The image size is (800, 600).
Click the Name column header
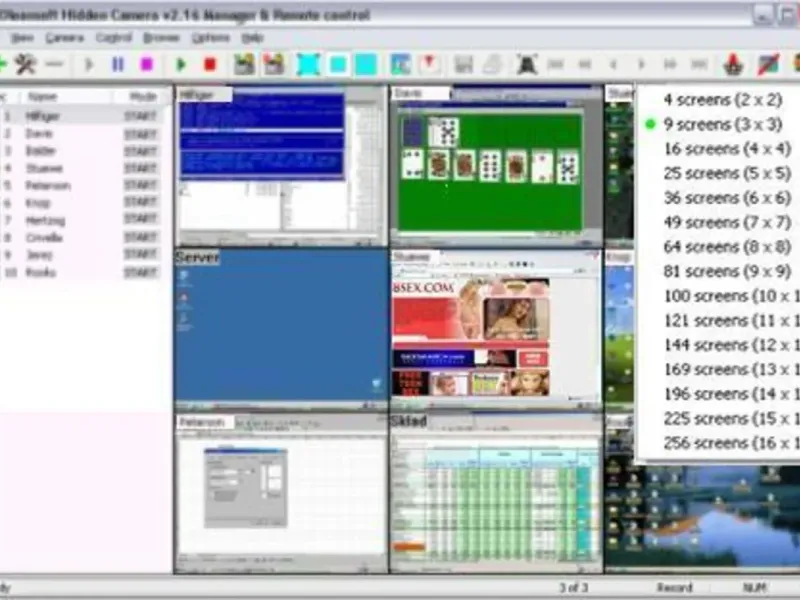click(x=64, y=96)
